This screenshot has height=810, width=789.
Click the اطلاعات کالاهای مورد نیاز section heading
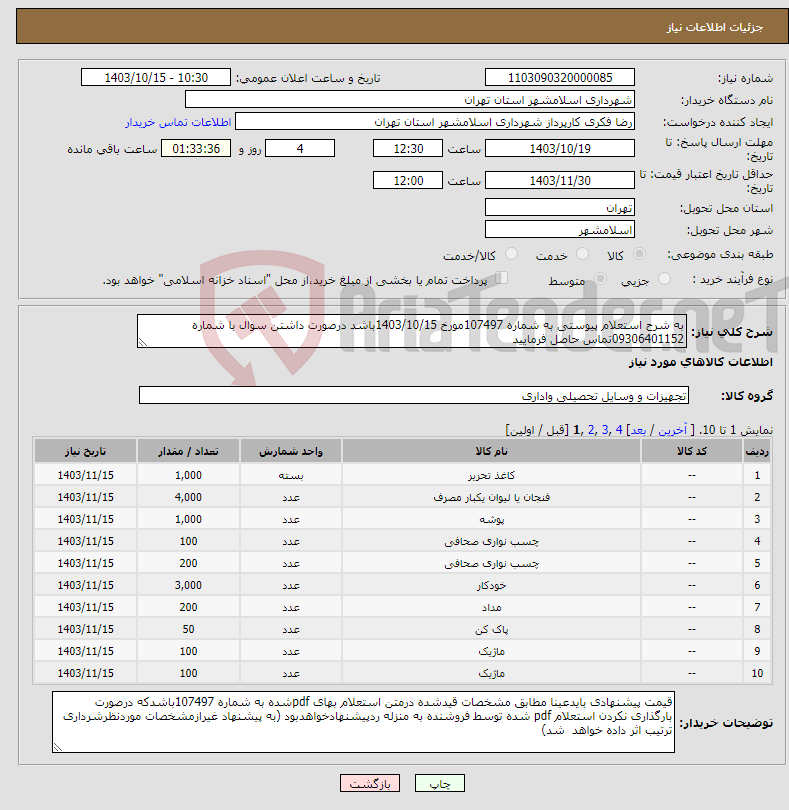(701, 362)
